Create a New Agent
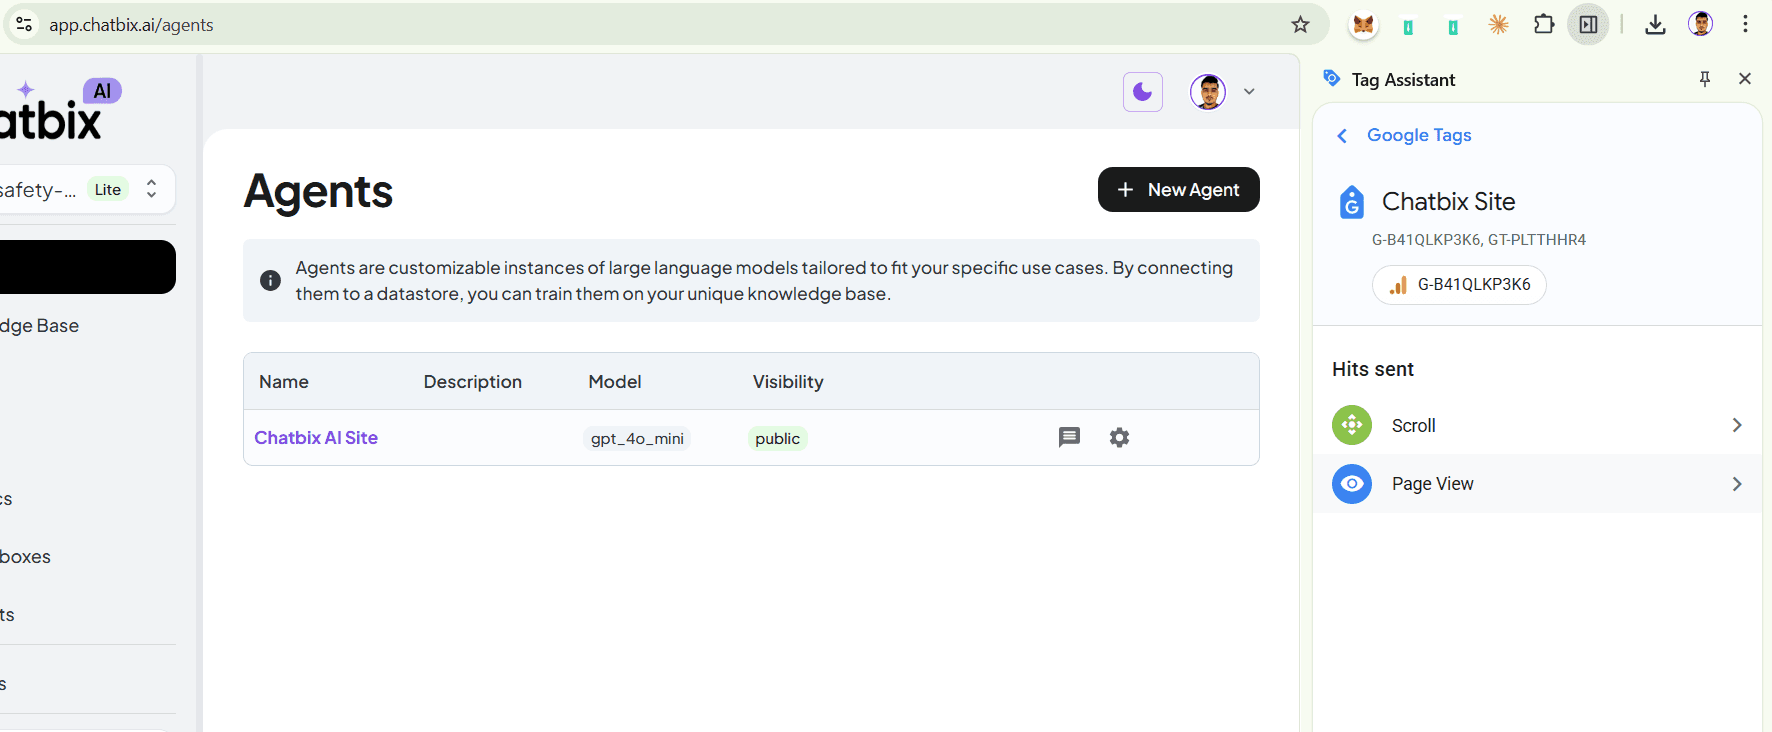The width and height of the screenshot is (1772, 732). [1178, 190]
